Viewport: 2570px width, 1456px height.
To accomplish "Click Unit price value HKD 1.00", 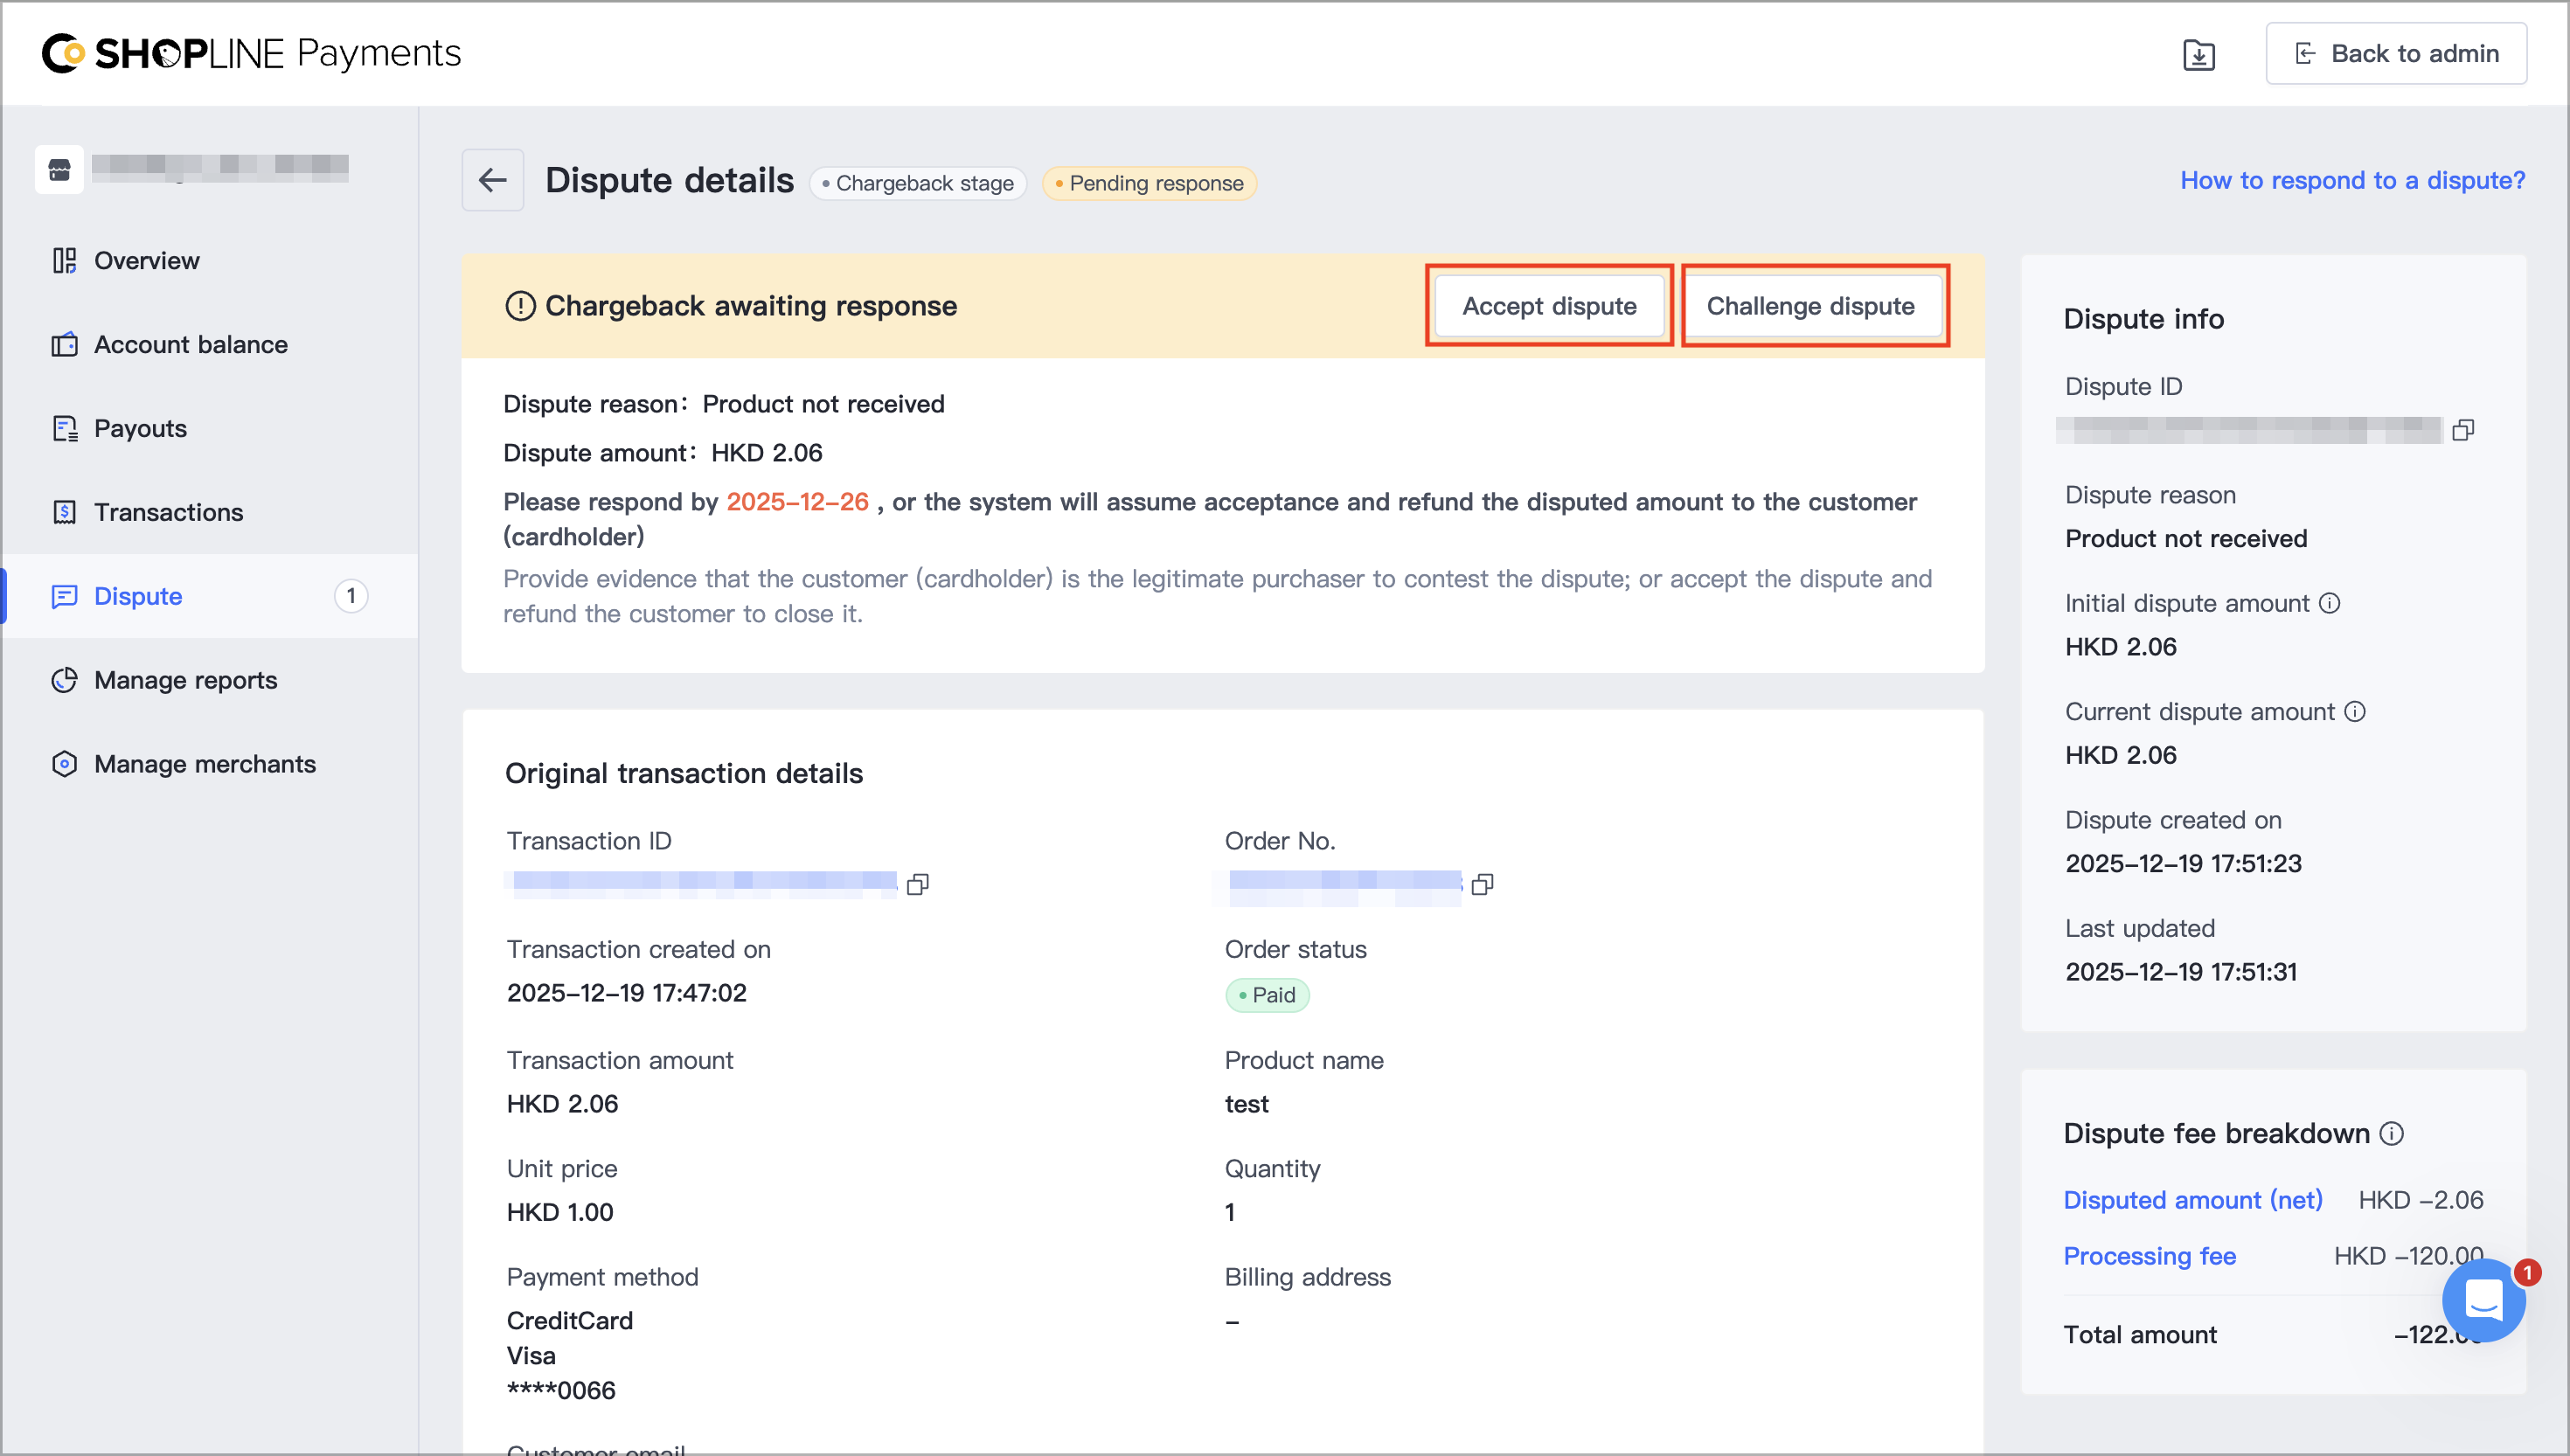I will coord(559,1212).
